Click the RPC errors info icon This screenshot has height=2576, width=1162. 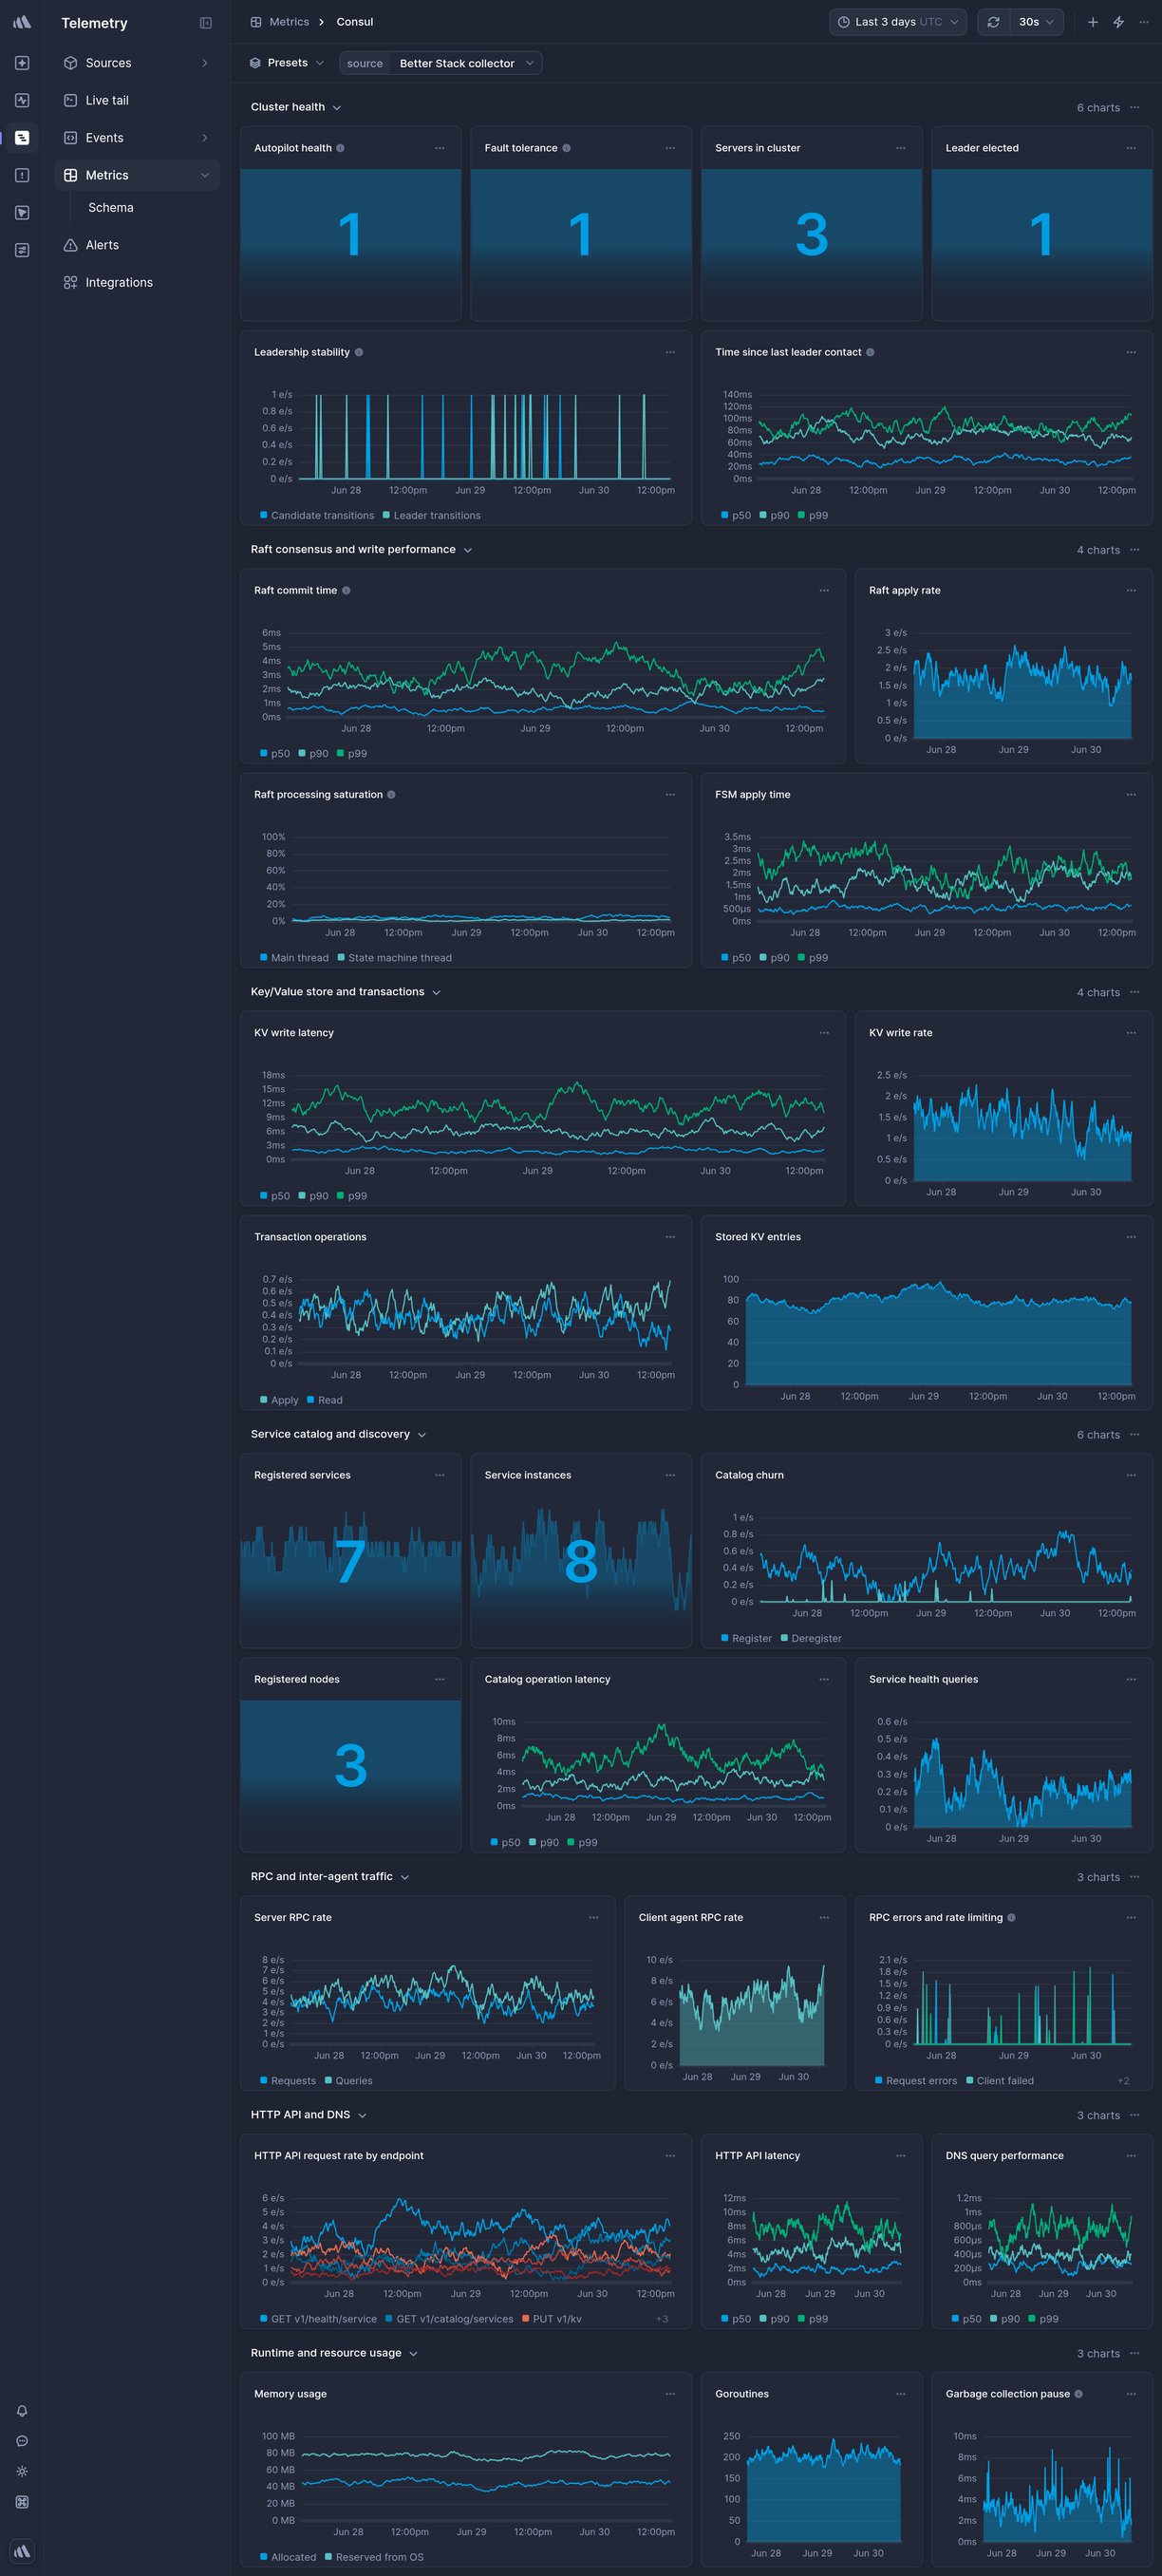[1011, 1917]
